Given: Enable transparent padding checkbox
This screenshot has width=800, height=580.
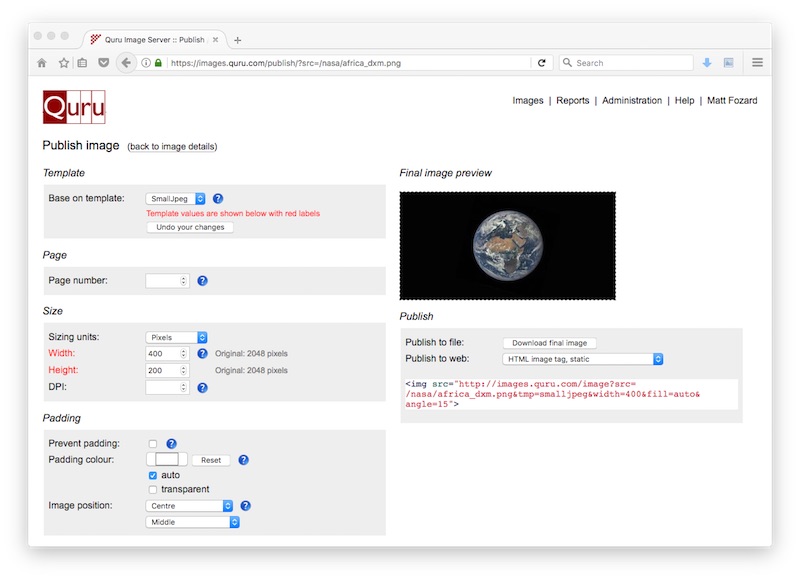Looking at the screenshot, I should tap(153, 490).
